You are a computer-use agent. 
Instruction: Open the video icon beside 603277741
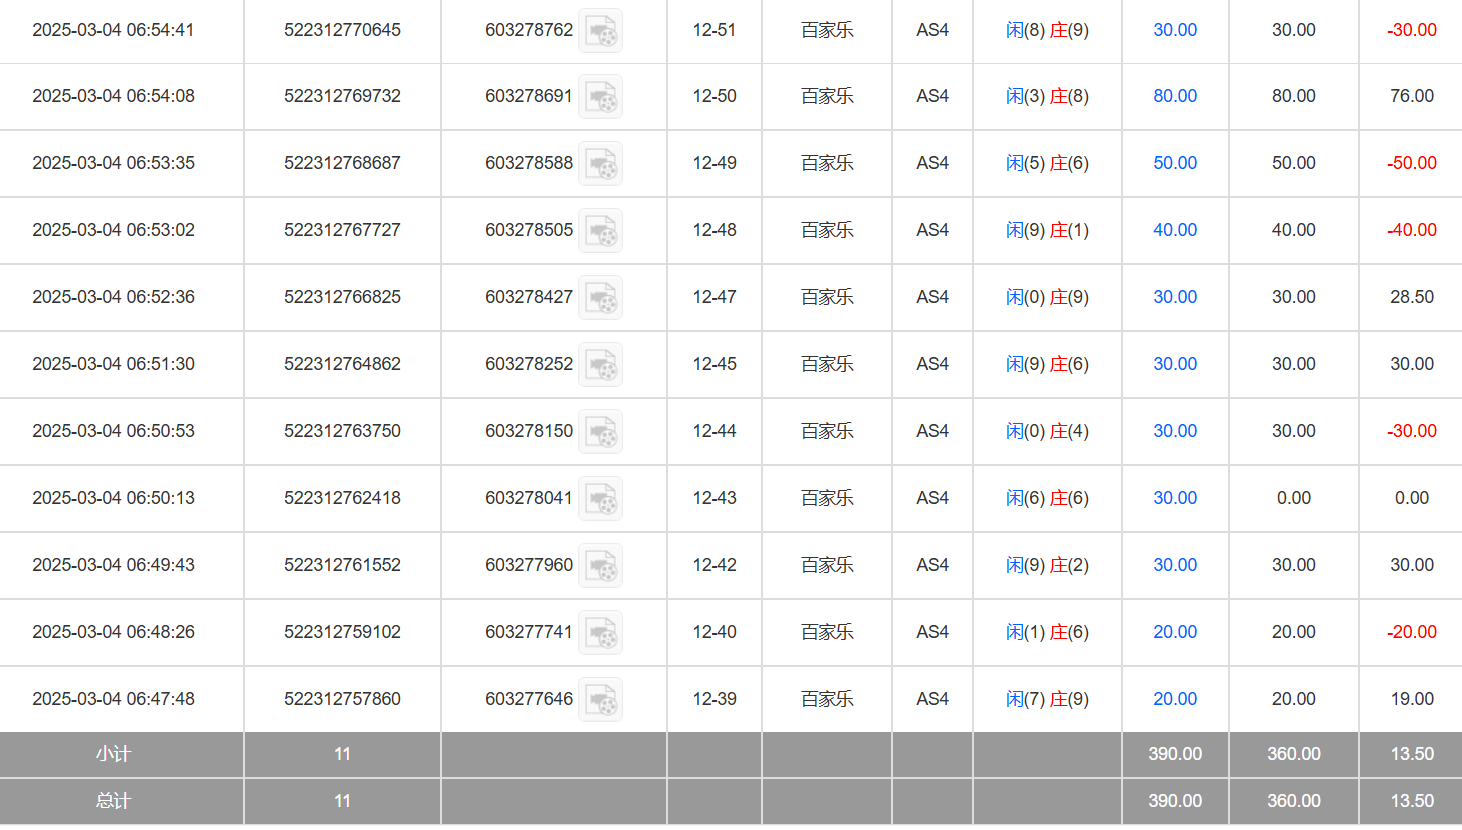(601, 633)
